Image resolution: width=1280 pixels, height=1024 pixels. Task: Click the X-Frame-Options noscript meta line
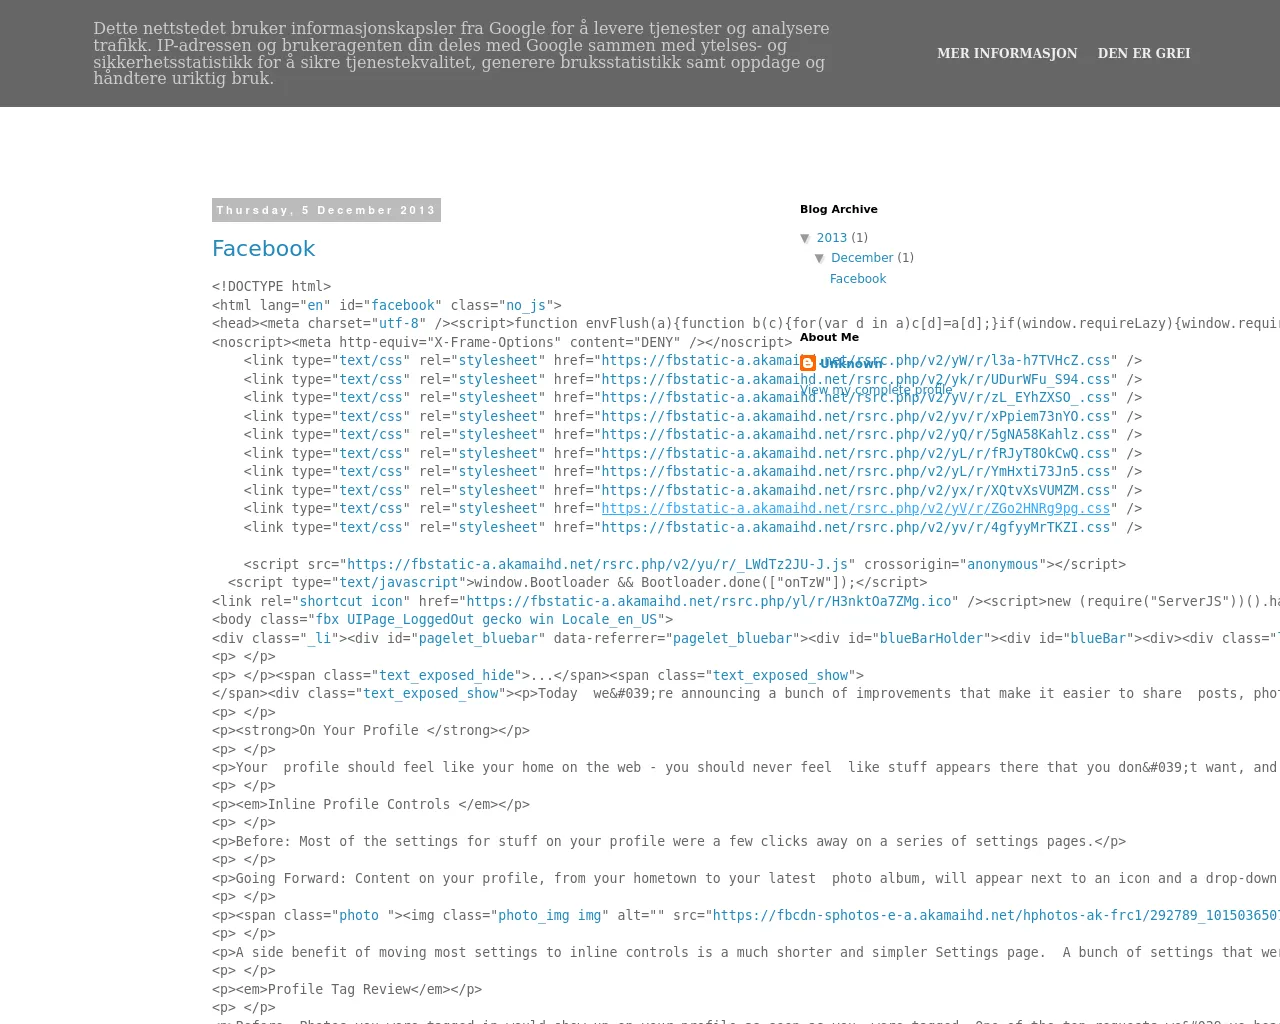(502, 342)
